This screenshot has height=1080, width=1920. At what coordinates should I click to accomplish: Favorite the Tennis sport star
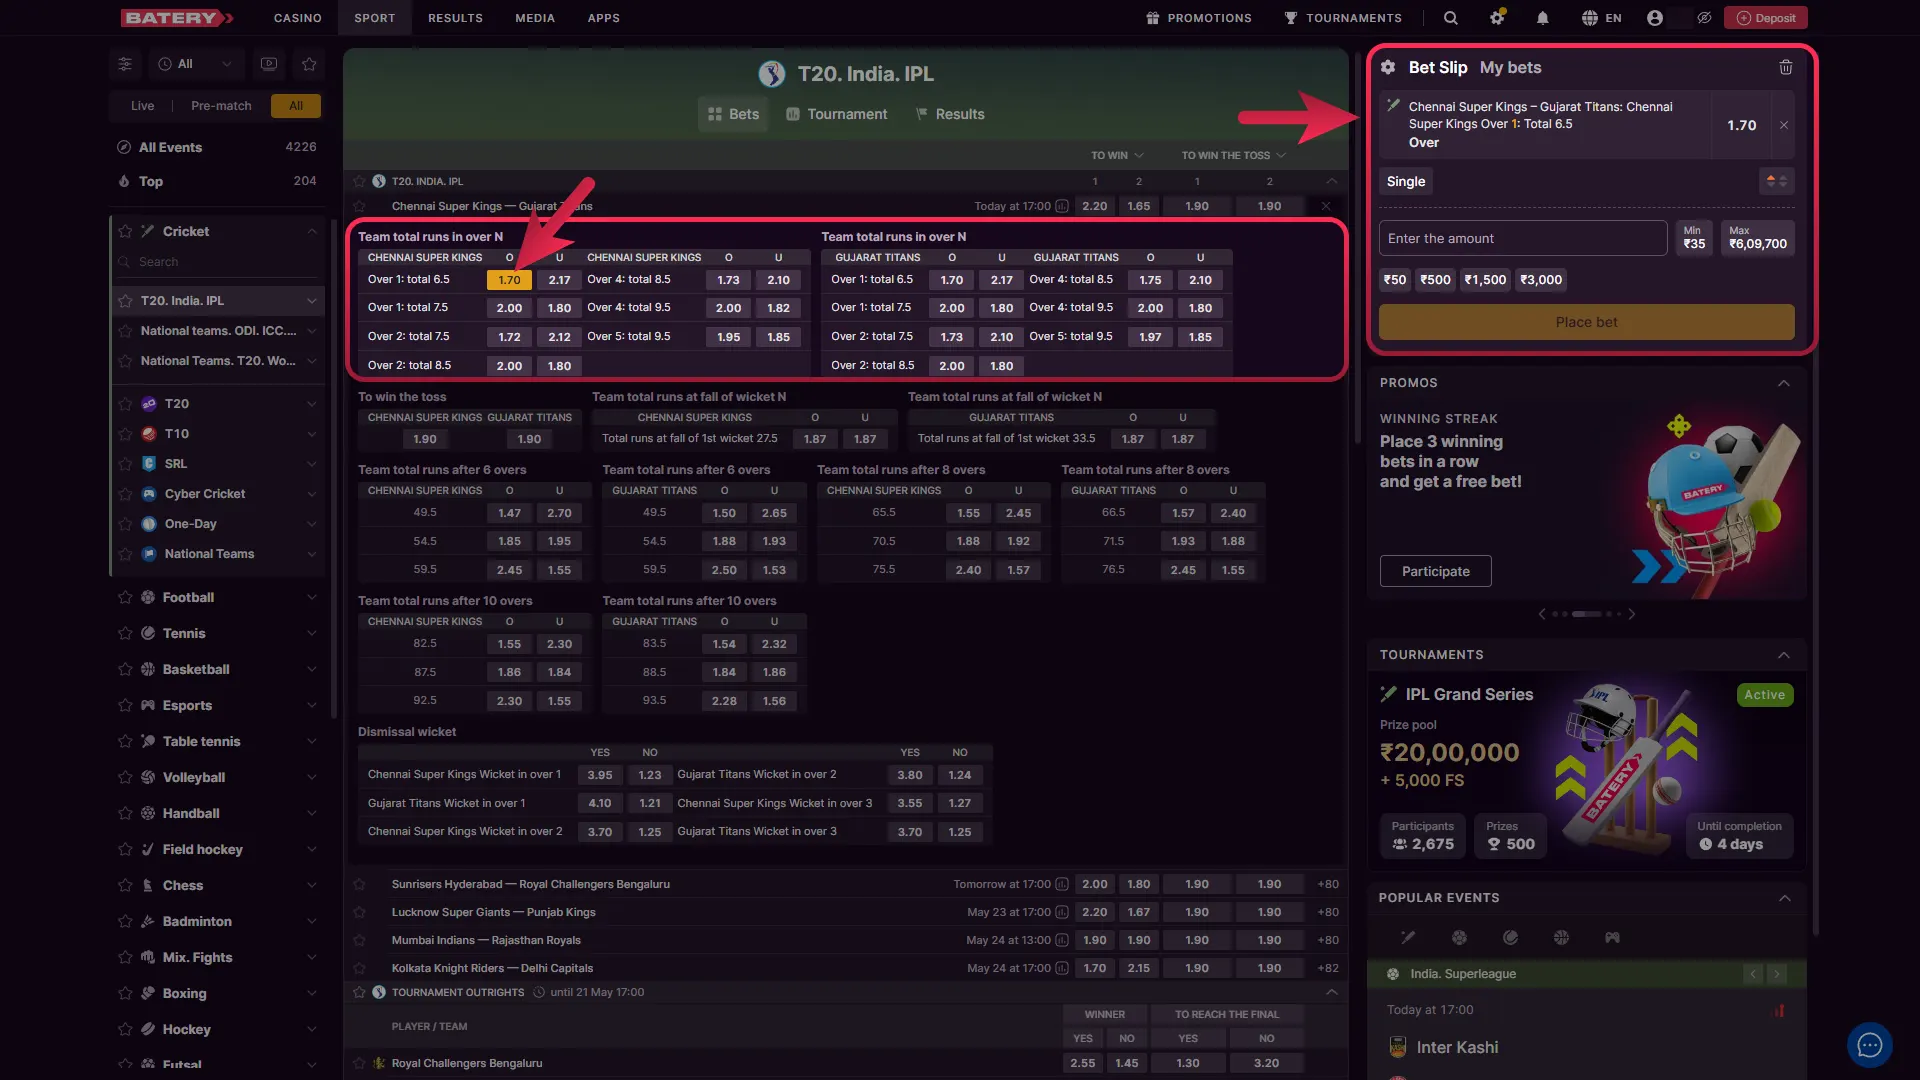[125, 633]
